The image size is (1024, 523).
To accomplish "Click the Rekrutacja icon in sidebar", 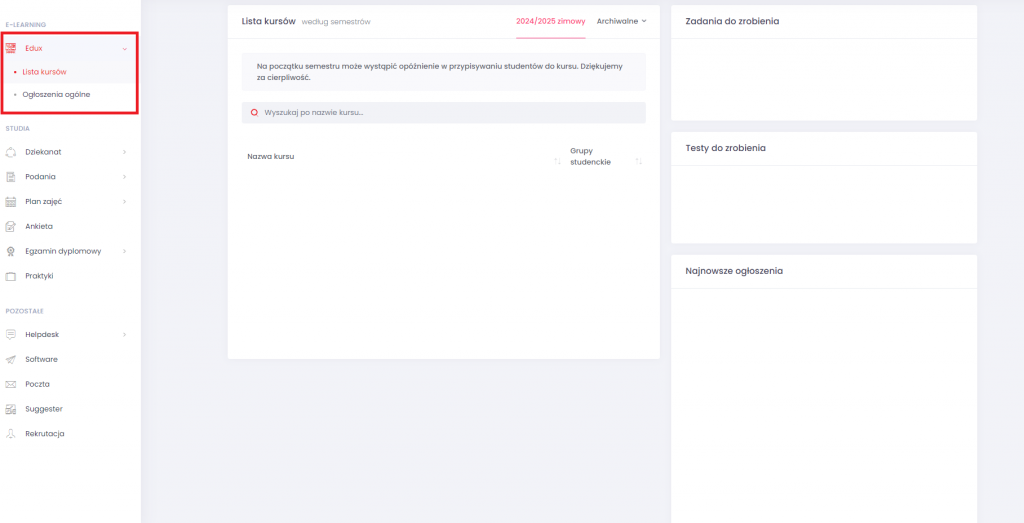I will point(11,434).
